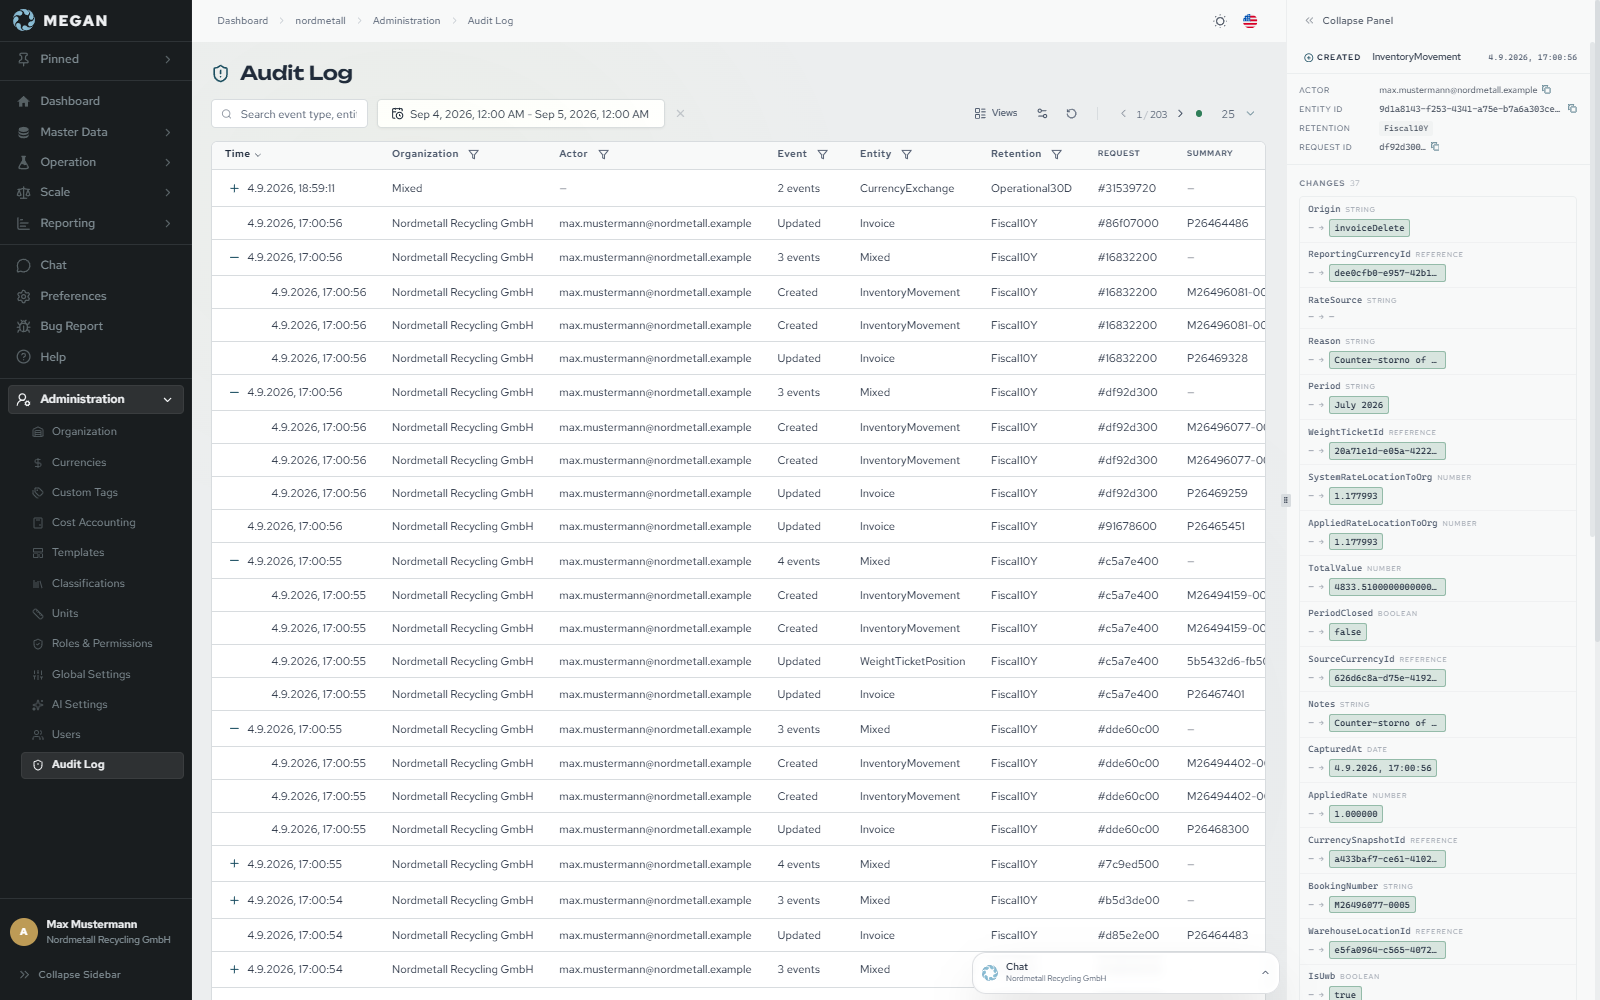Toggle live updates green dot indicator
1600x1000 pixels.
(x=1199, y=114)
